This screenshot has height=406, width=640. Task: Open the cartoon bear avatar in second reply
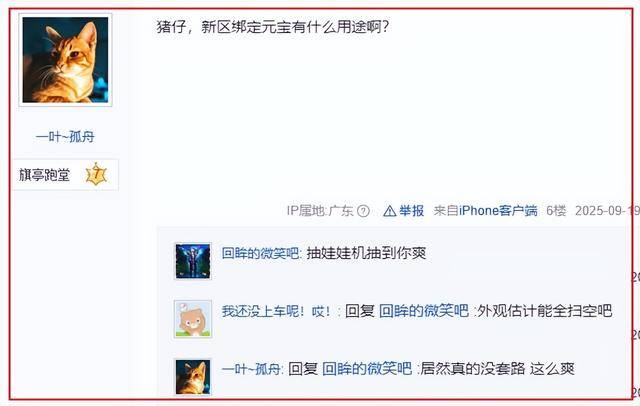pyautogui.click(x=193, y=319)
